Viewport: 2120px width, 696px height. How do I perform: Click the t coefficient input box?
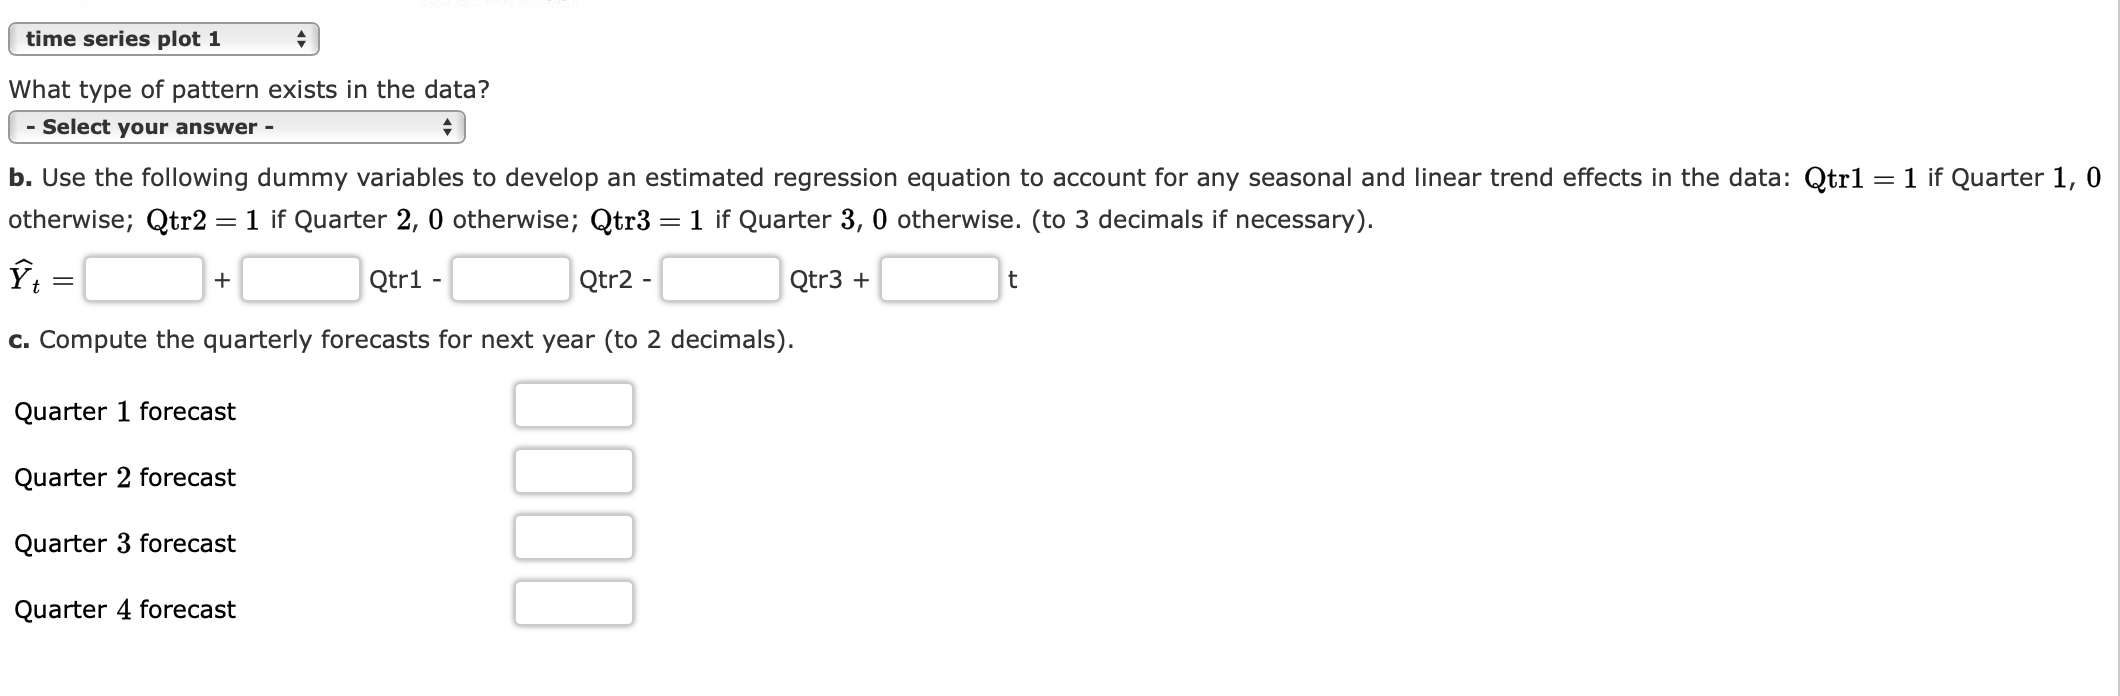coord(938,281)
